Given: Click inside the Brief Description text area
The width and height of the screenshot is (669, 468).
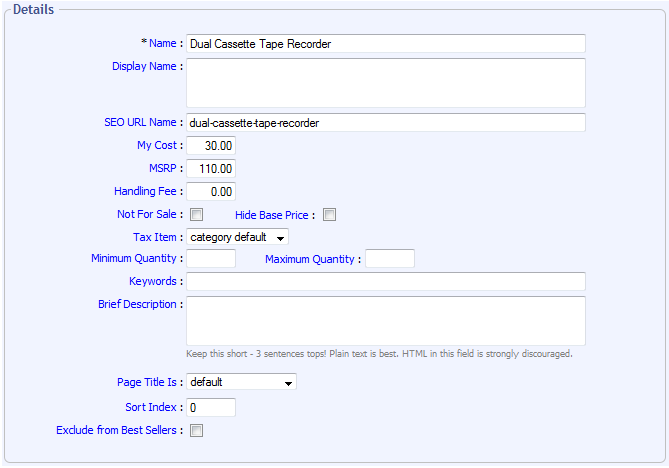Looking at the screenshot, I should [x=385, y=320].
